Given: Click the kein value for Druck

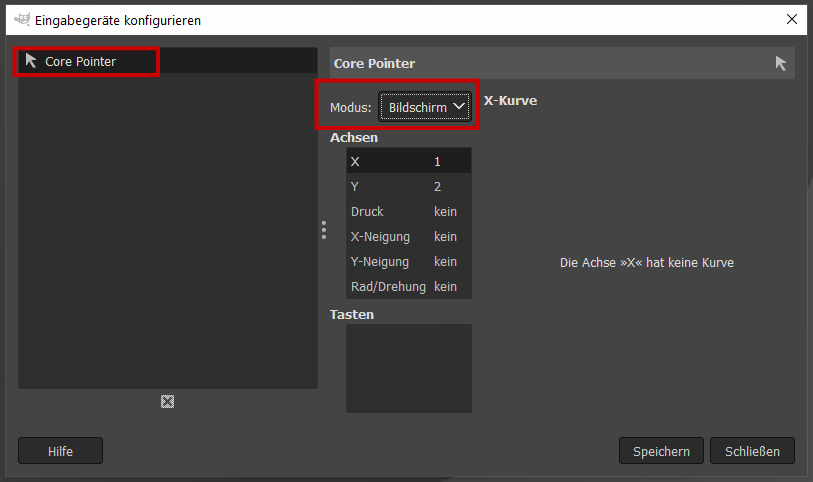Looking at the screenshot, I should pos(445,211).
